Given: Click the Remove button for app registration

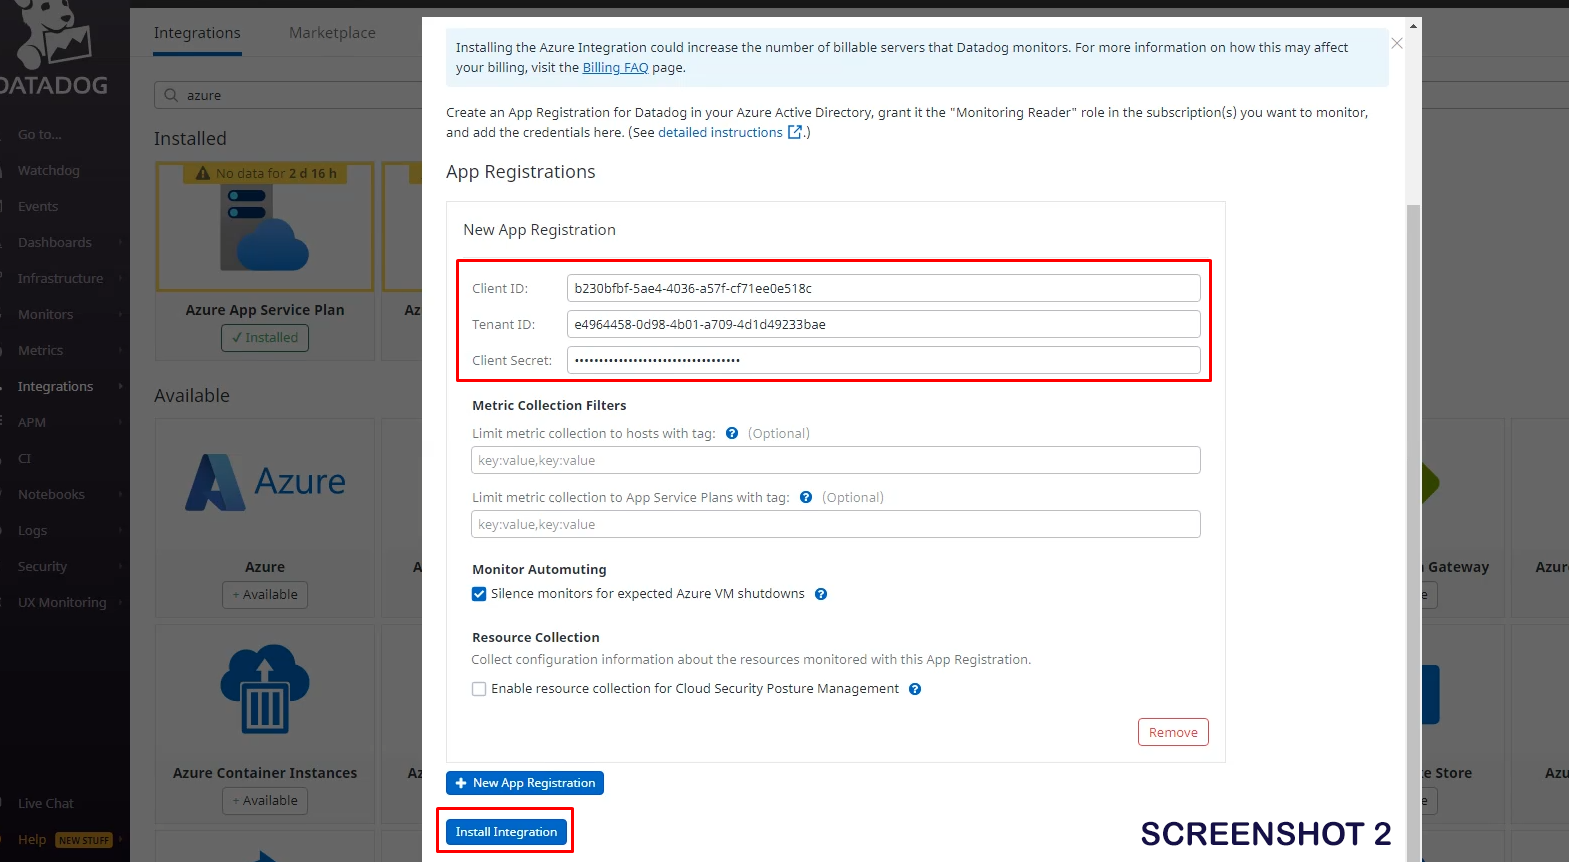Looking at the screenshot, I should tap(1173, 732).
